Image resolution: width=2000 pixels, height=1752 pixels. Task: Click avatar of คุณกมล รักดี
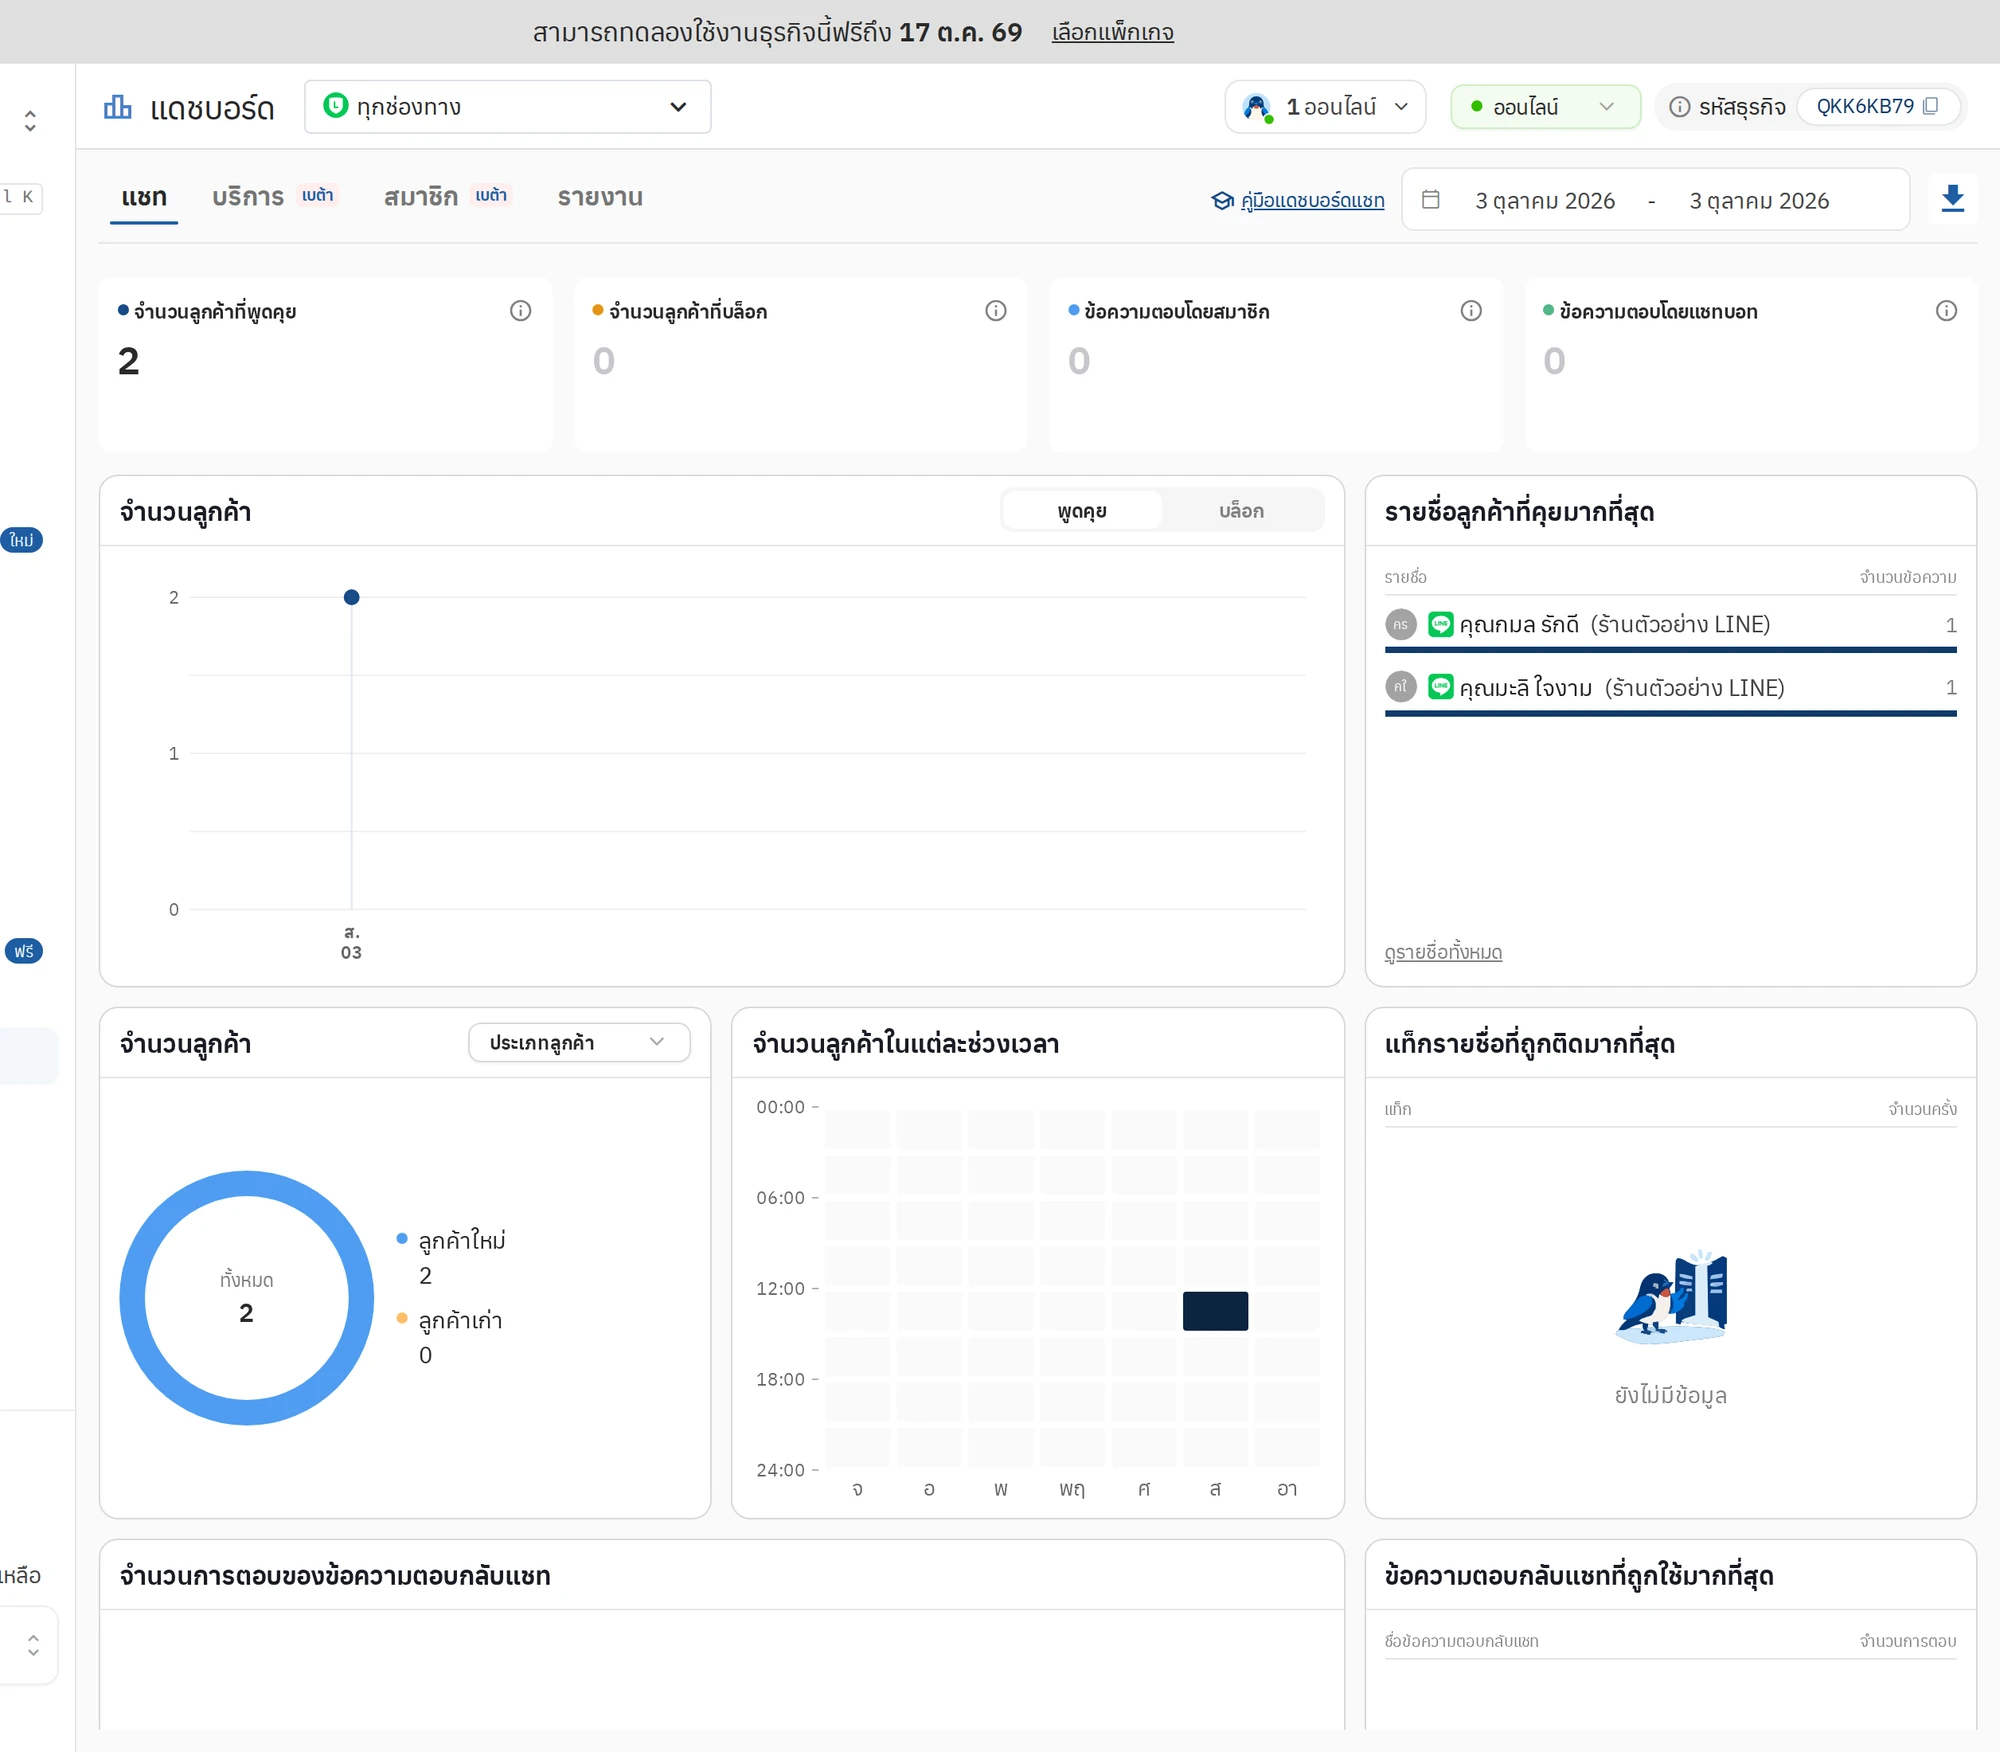coord(1401,625)
